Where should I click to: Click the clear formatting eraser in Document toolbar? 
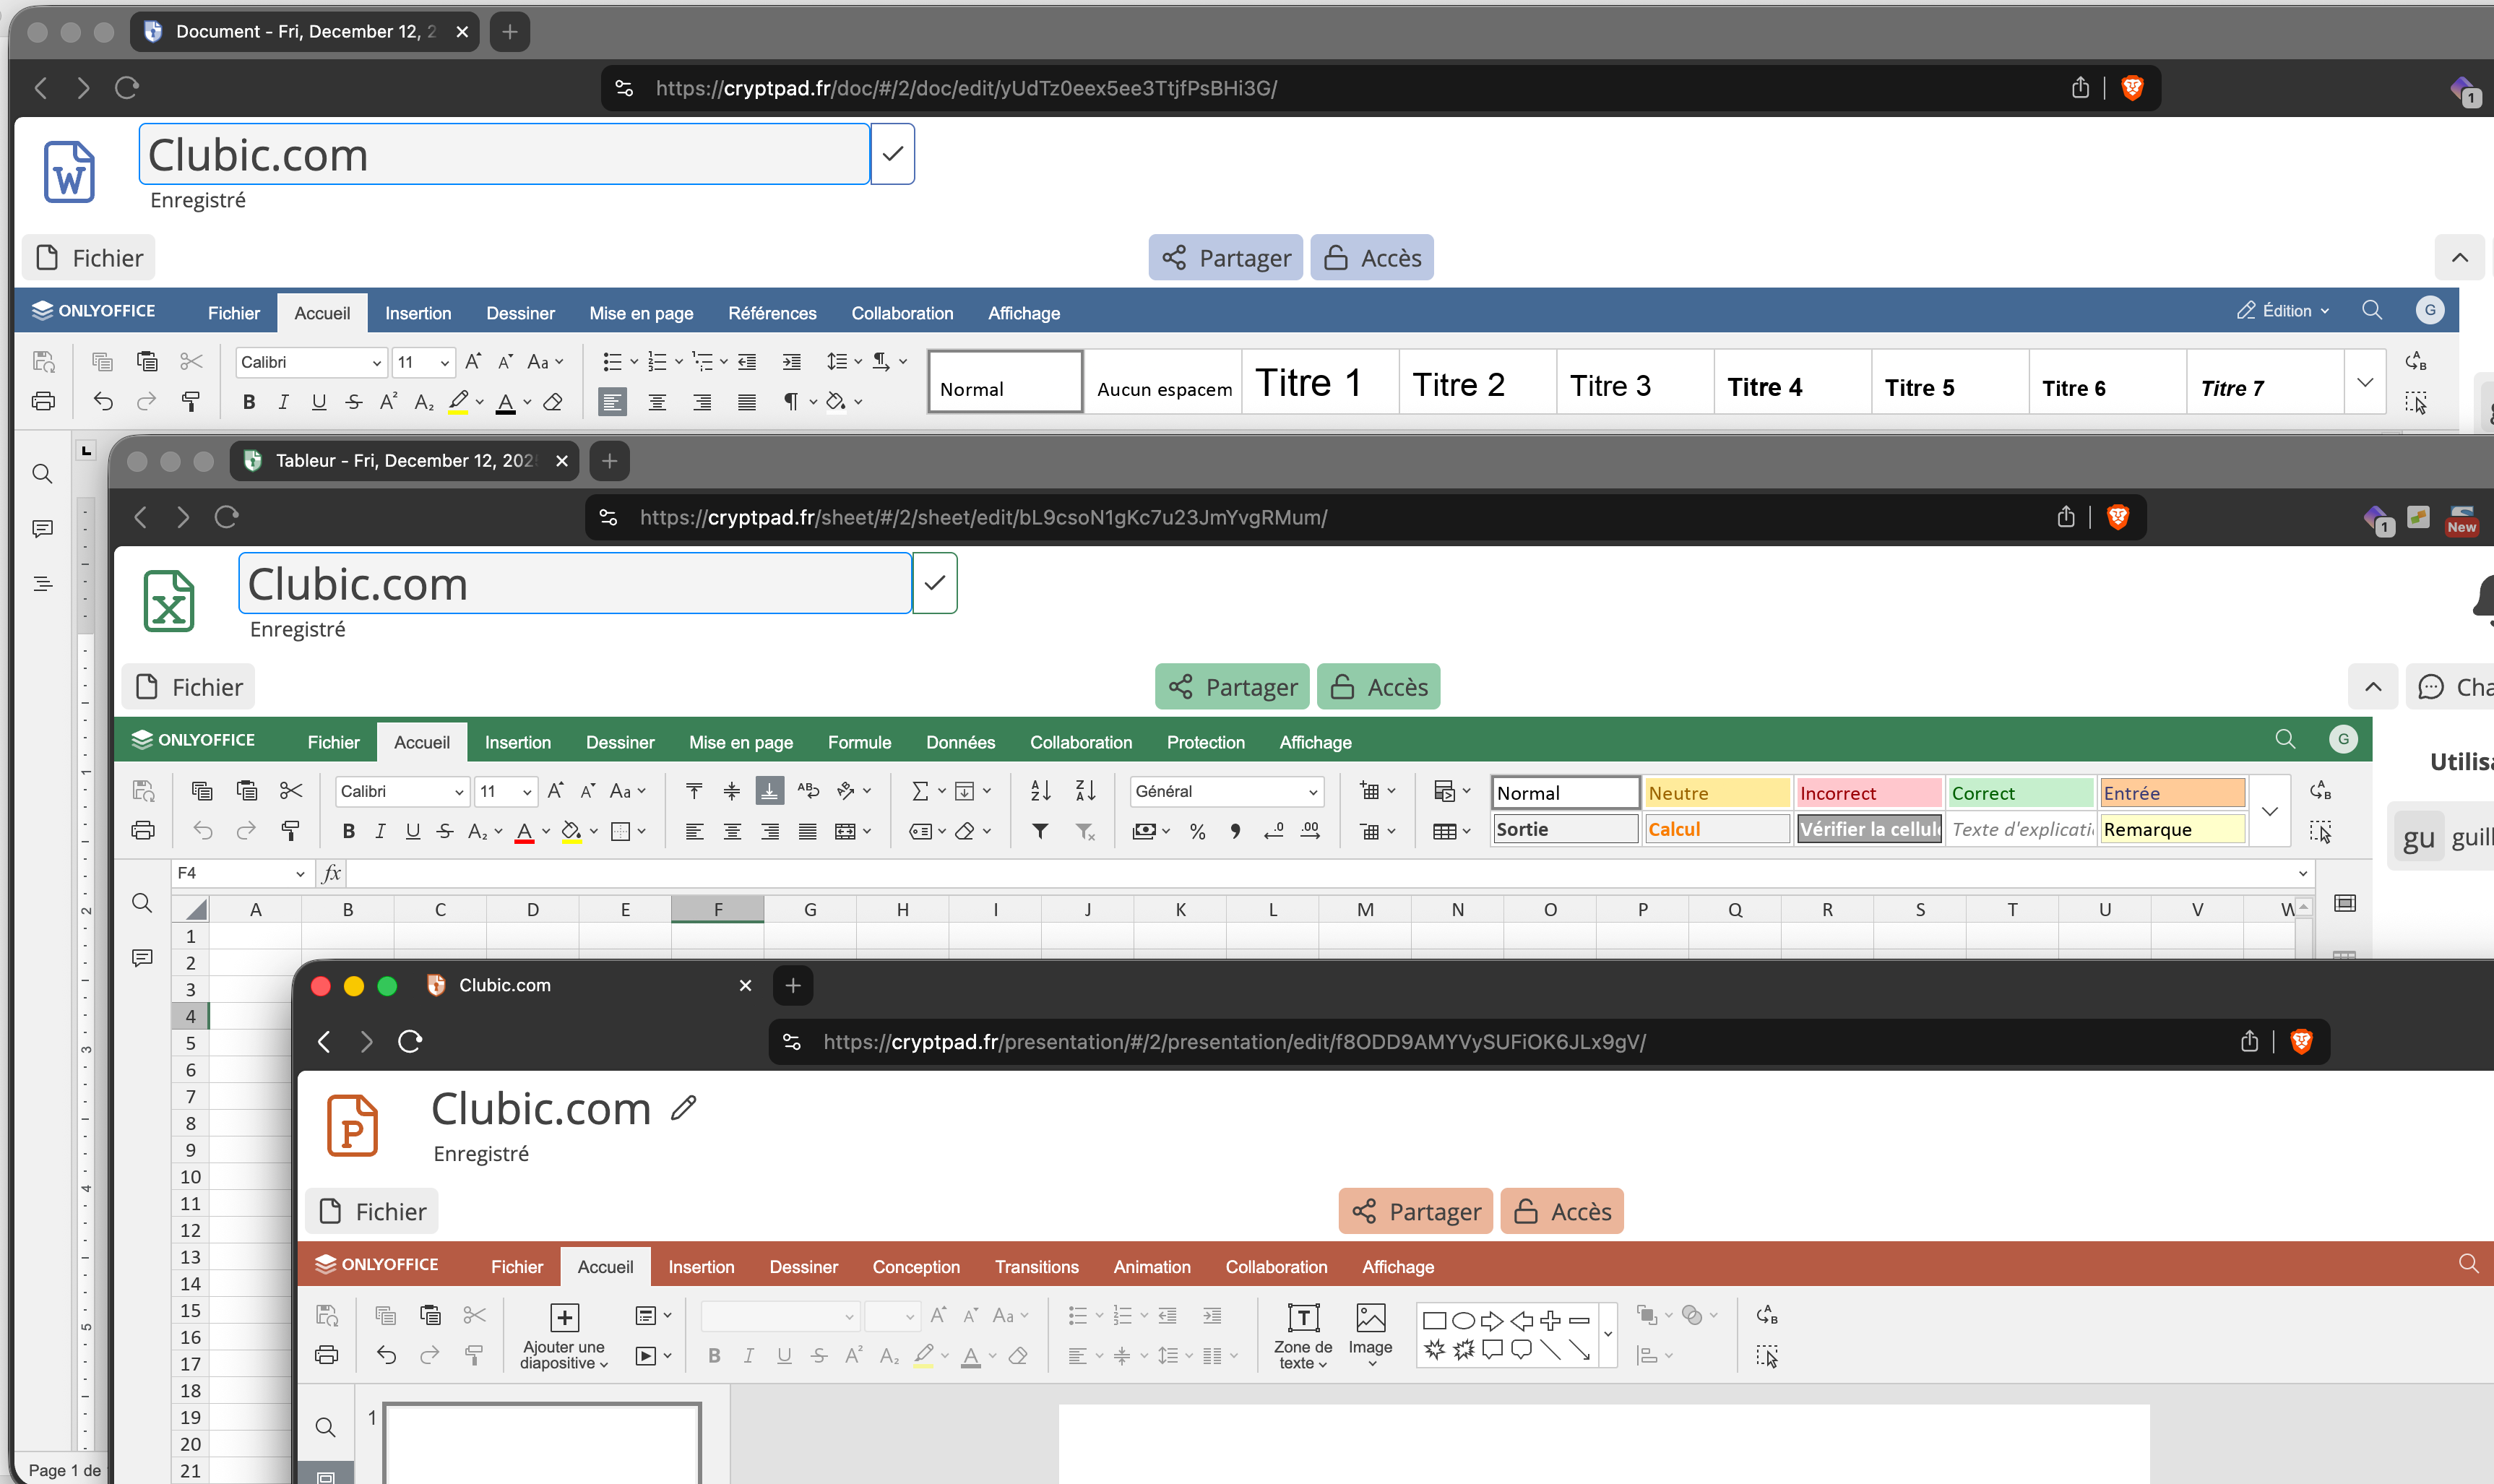click(553, 402)
